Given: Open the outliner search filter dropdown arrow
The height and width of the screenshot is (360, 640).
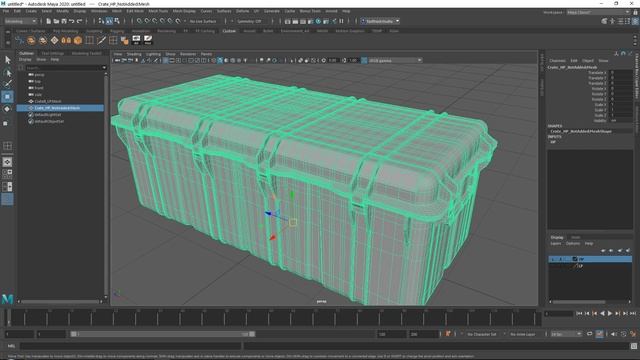Looking at the screenshot, I should pos(104,68).
